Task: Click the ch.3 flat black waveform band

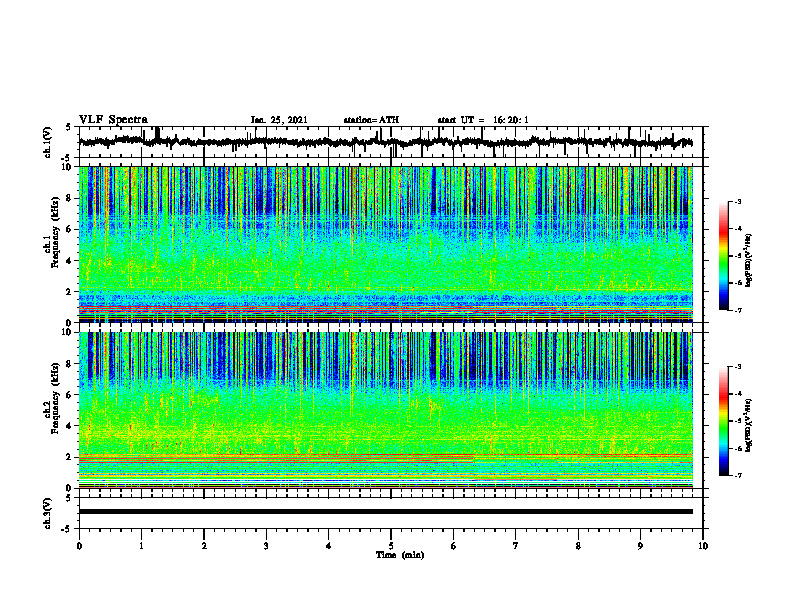Action: (385, 512)
